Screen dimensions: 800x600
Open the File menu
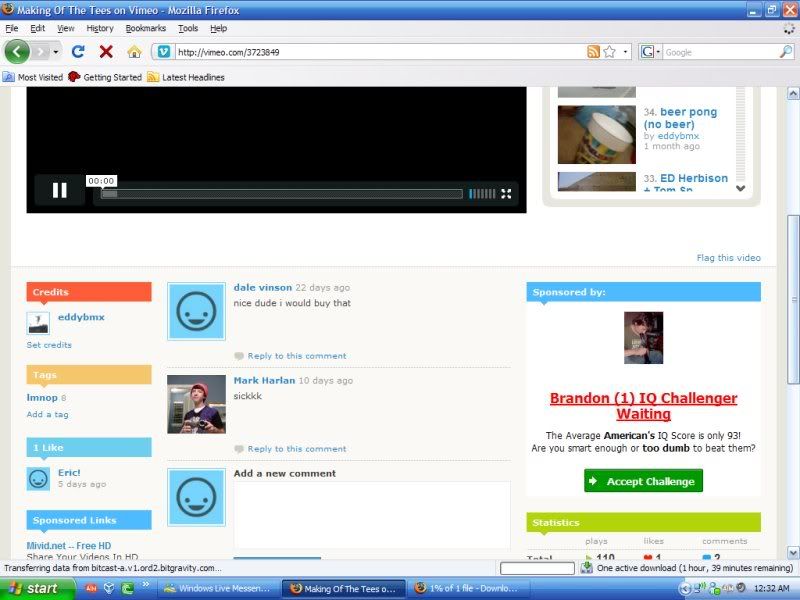[11, 29]
